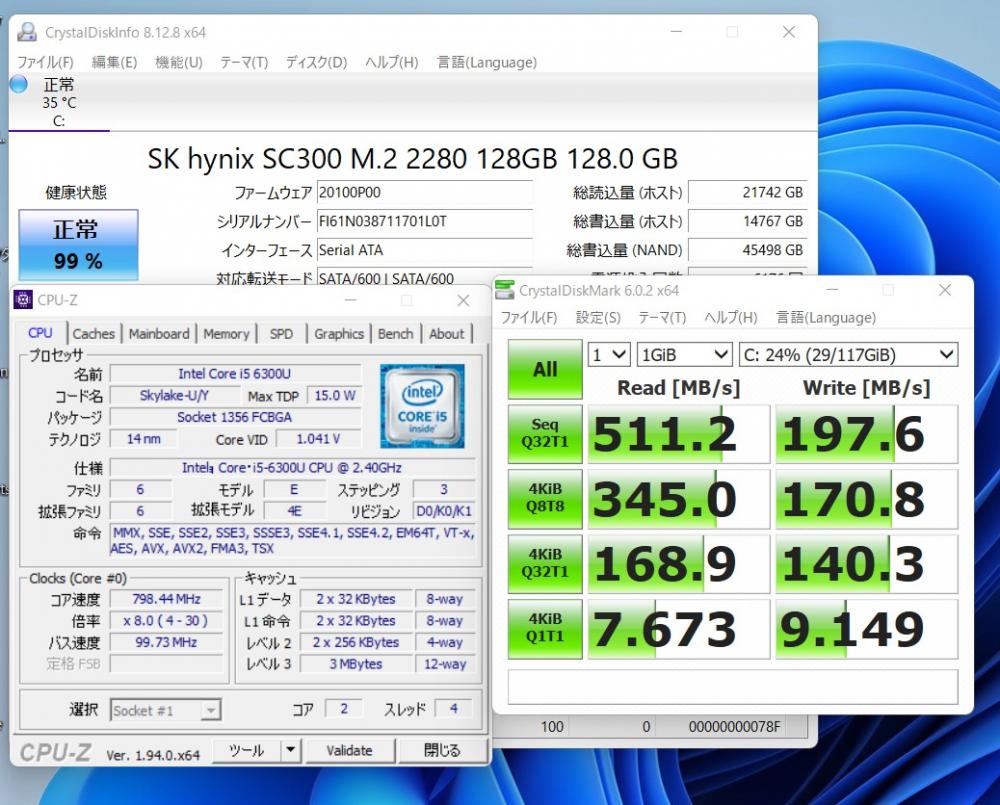
Task: Click the CrystalDiskMark app icon in title bar
Action: click(x=504, y=290)
